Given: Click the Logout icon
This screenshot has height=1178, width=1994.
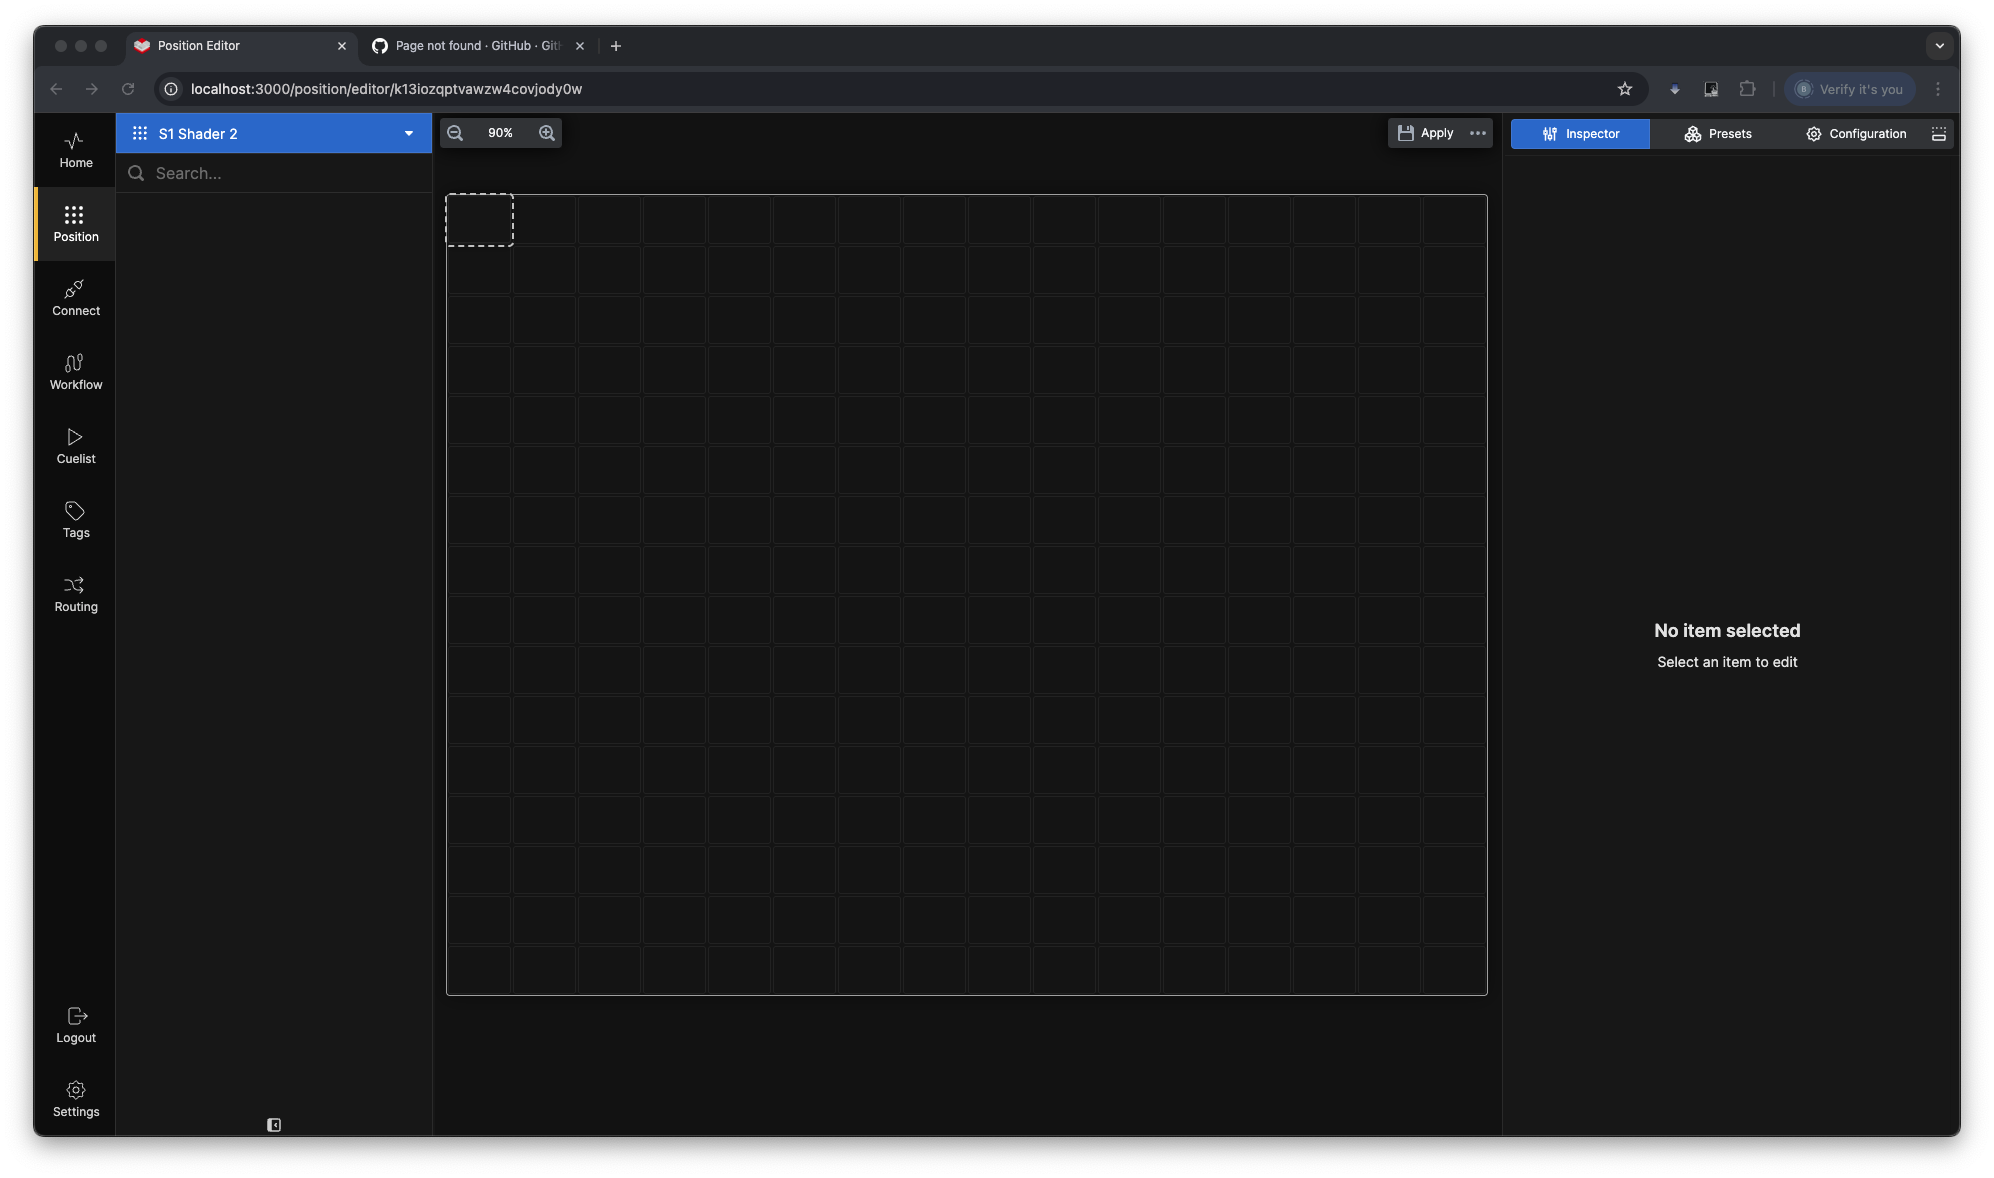Looking at the screenshot, I should click(x=76, y=1016).
